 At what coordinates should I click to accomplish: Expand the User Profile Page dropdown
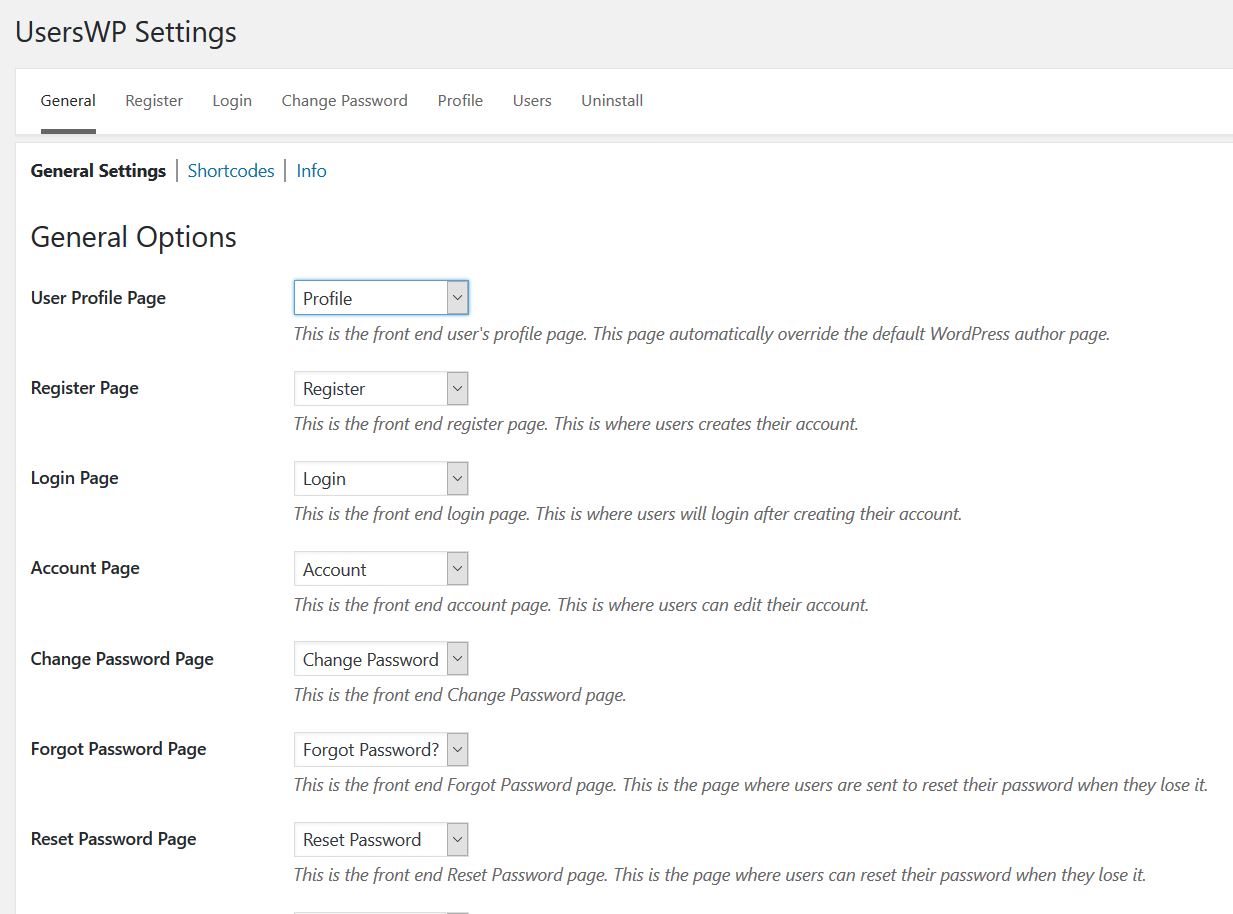[x=380, y=298]
